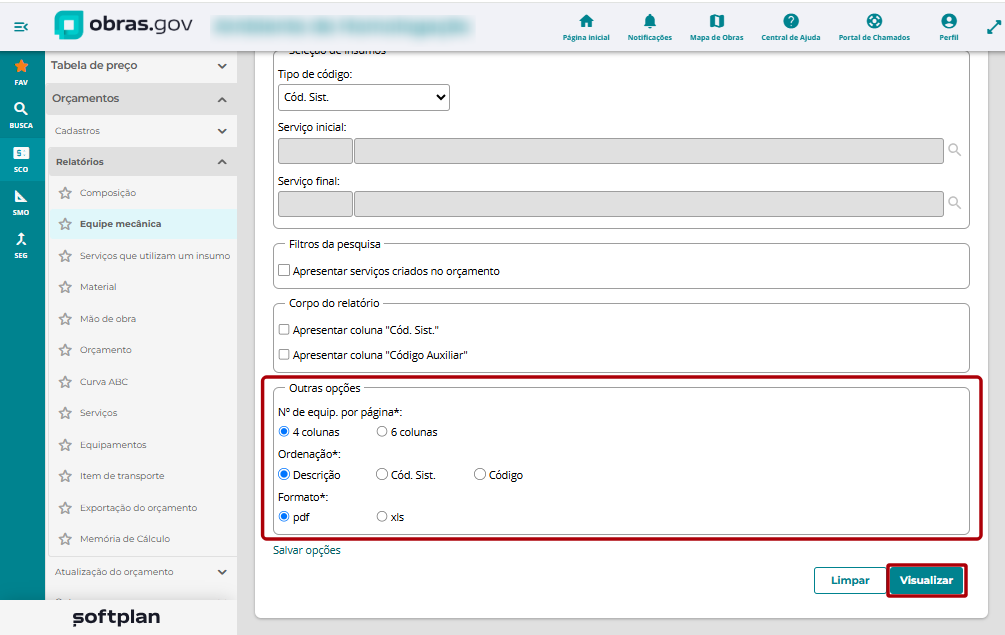Select pdf format radio

click(x=284, y=516)
